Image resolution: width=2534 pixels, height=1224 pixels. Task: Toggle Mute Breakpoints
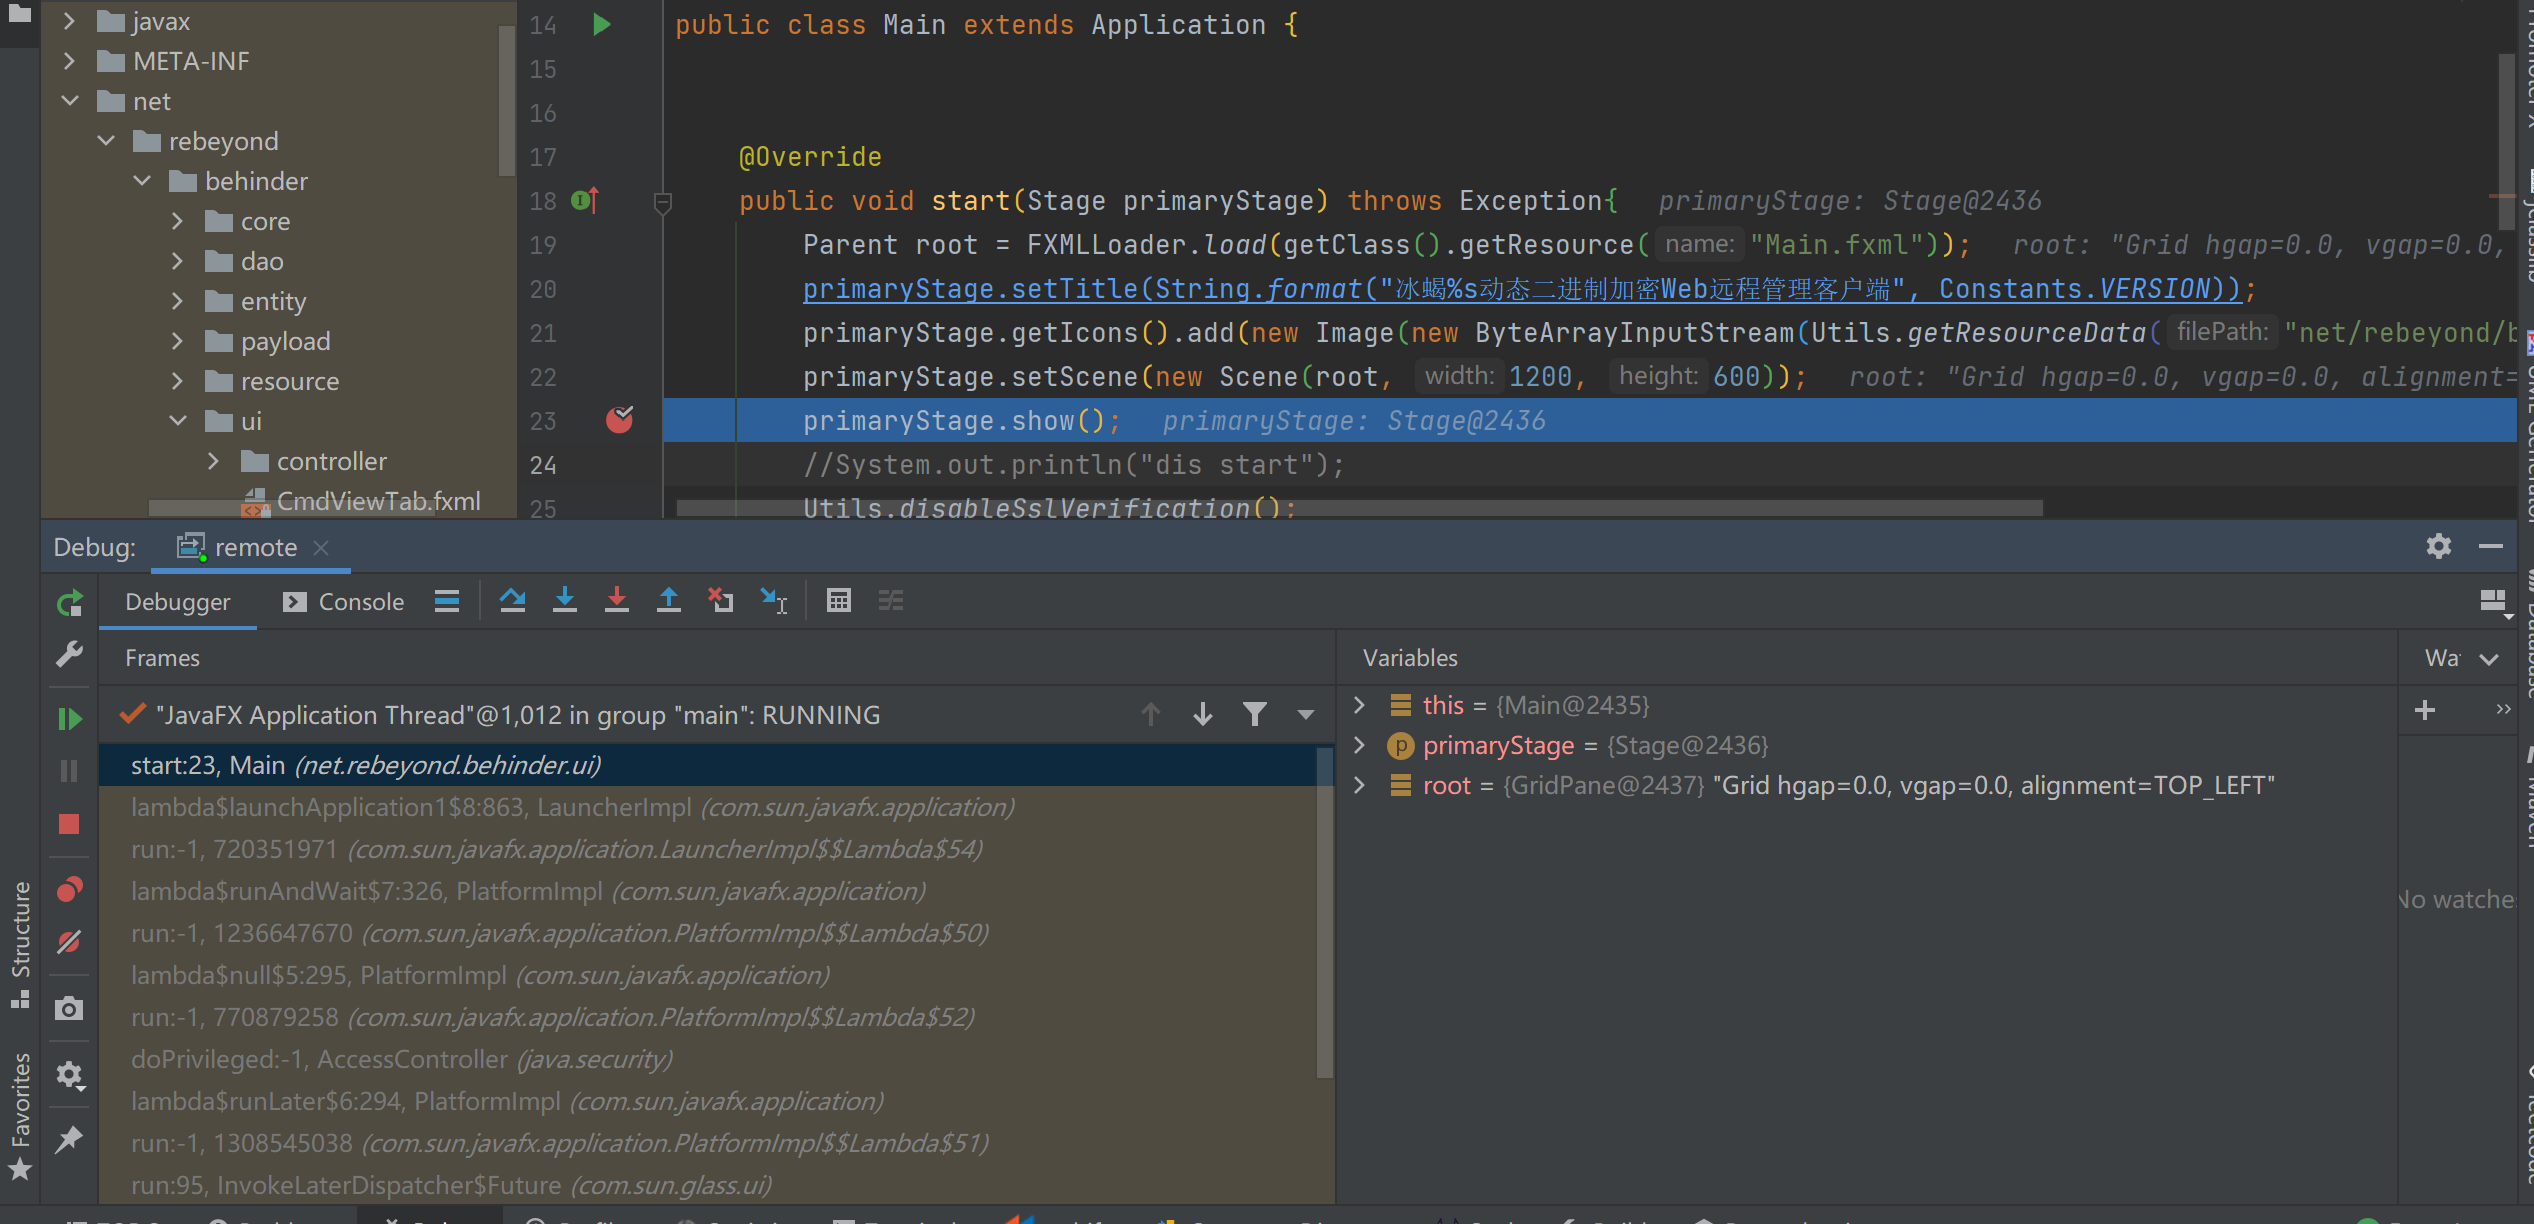point(69,942)
